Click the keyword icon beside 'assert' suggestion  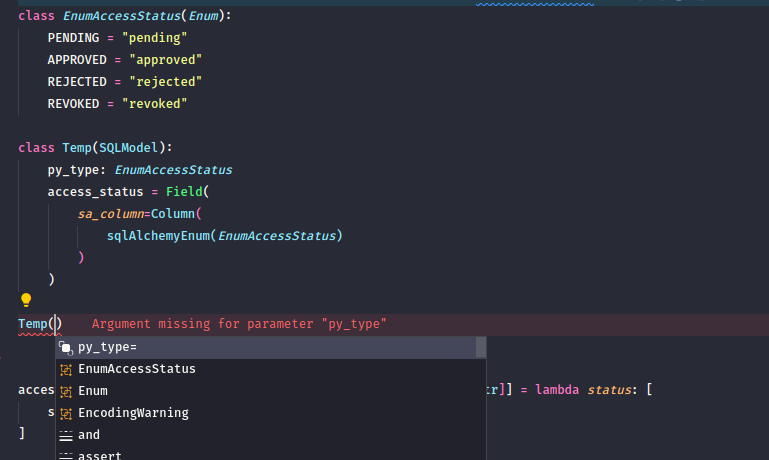pos(66,455)
